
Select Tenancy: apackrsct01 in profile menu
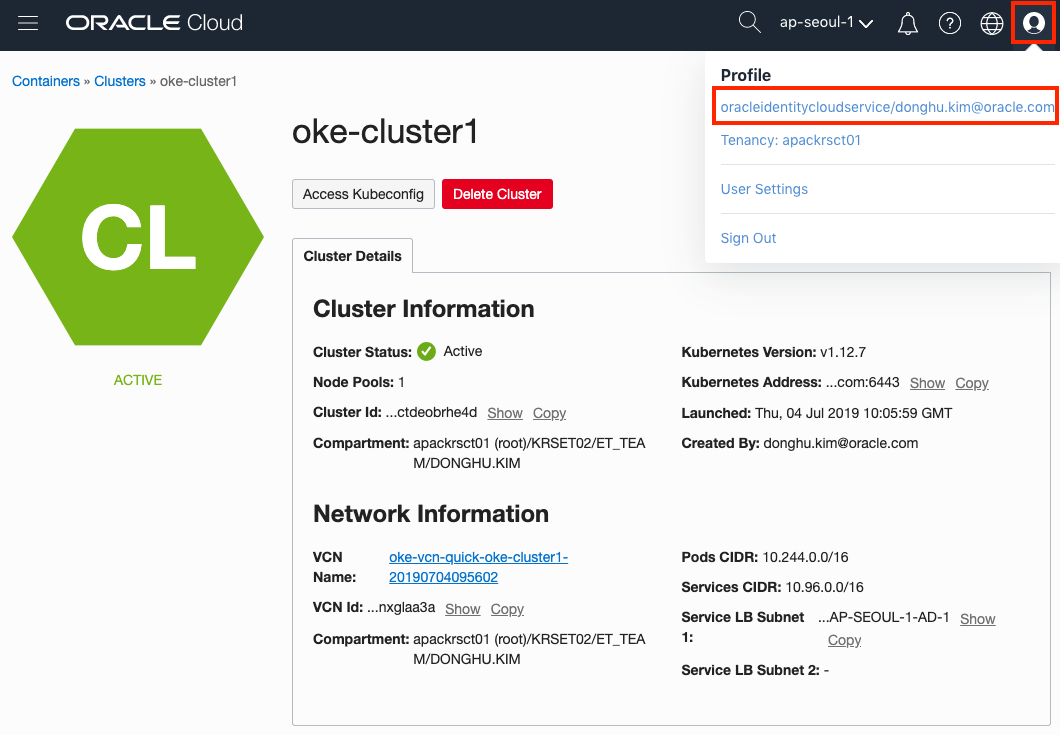790,140
